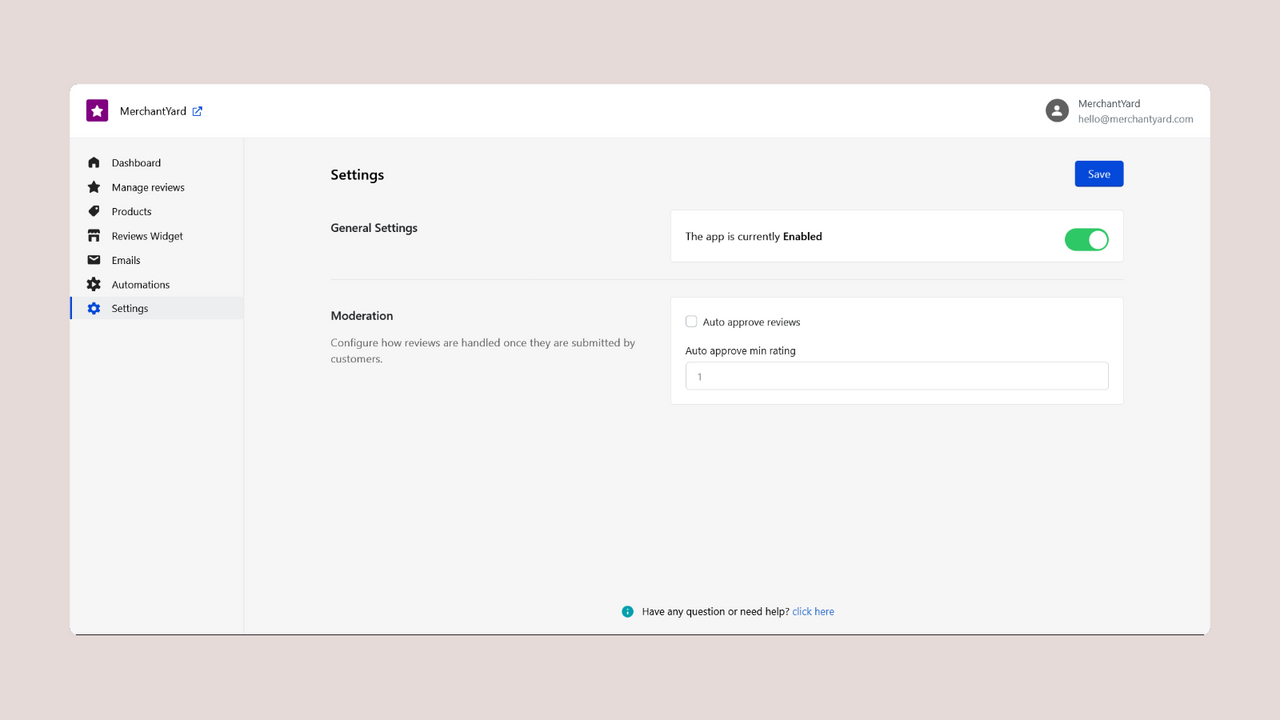This screenshot has height=720, width=1280.
Task: Select the Manage reviews star icon
Action: click(94, 187)
